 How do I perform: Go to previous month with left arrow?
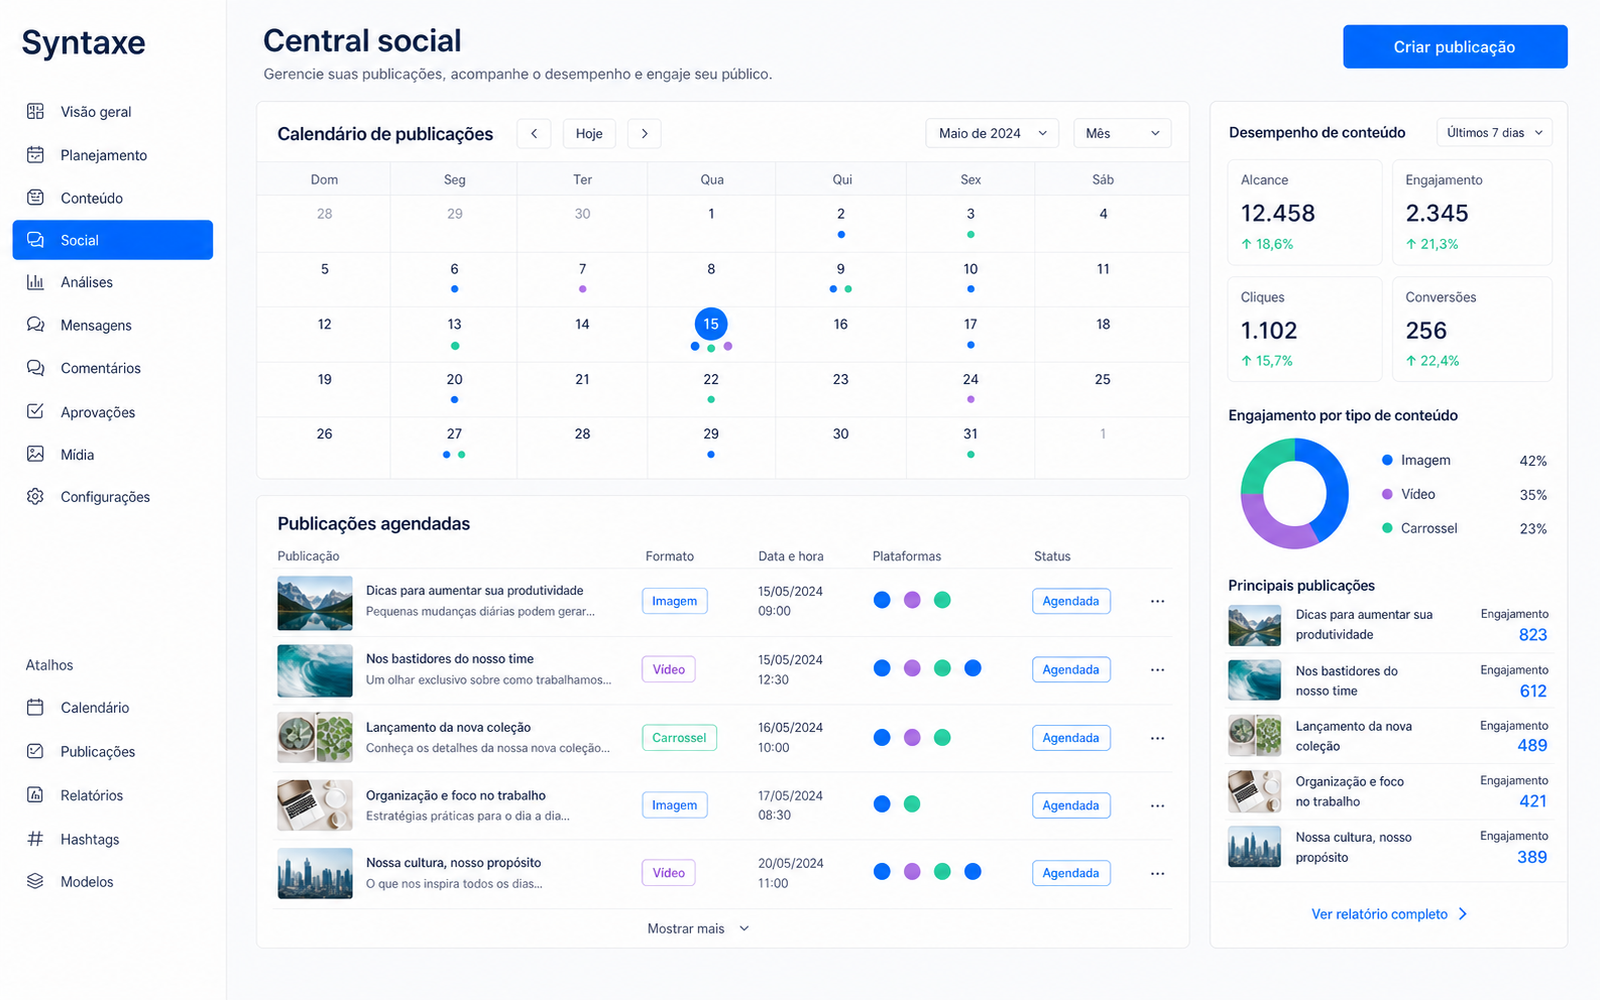click(534, 134)
